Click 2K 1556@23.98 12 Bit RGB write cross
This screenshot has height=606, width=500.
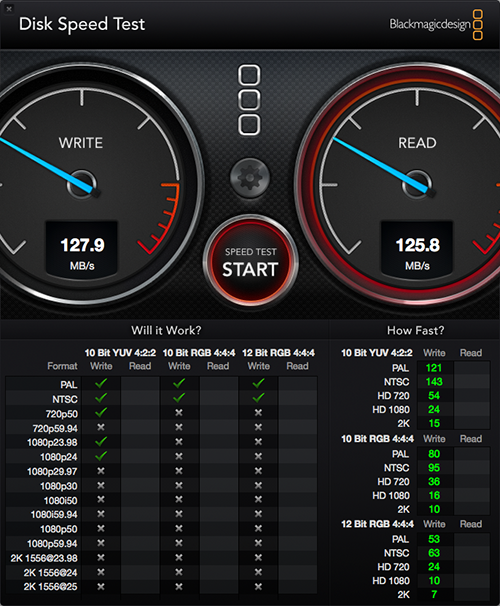pyautogui.click(x=258, y=557)
